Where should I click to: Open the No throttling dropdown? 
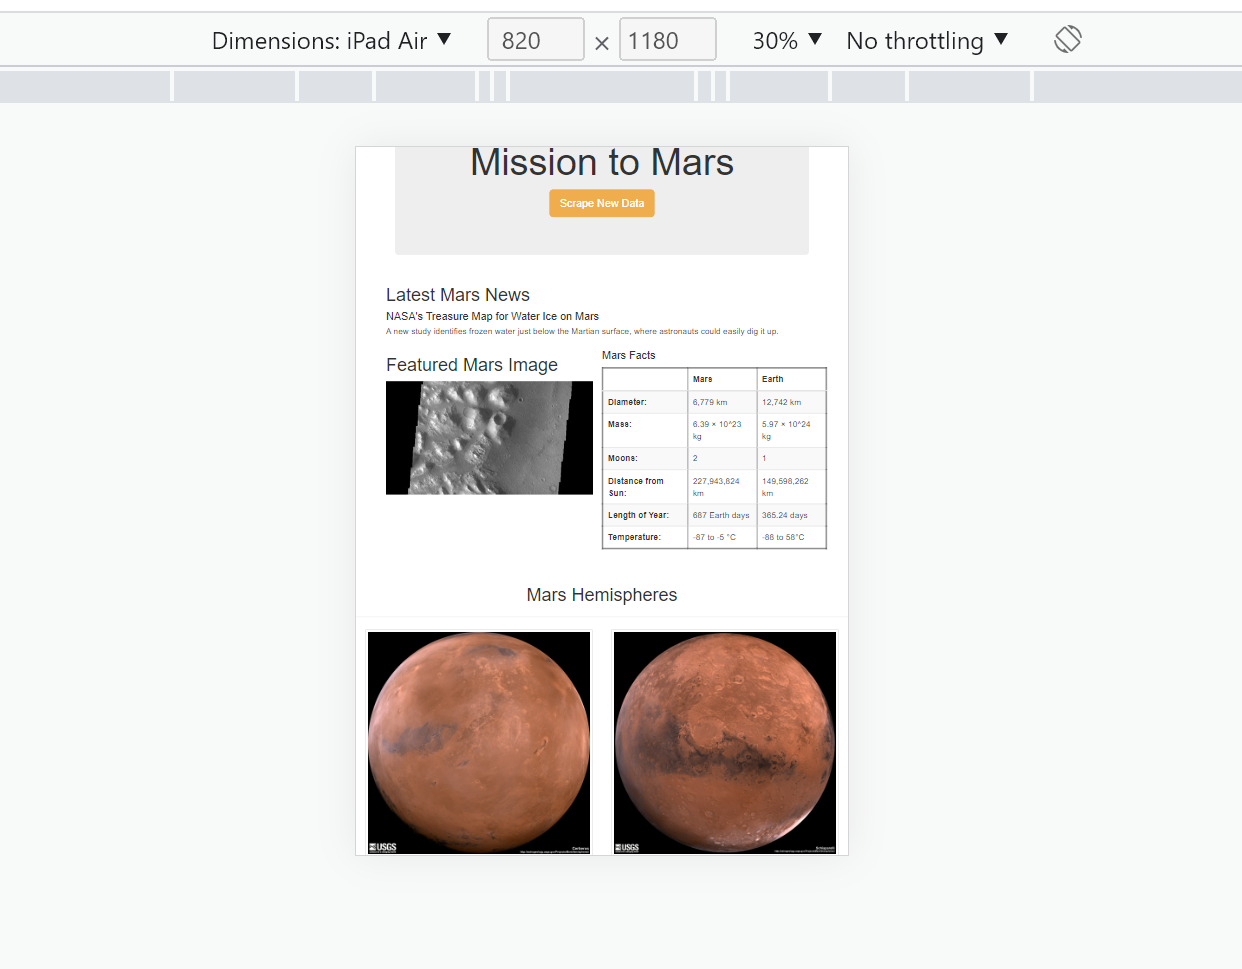927,41
